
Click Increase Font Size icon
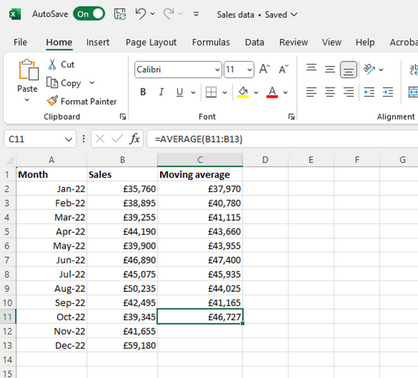265,69
